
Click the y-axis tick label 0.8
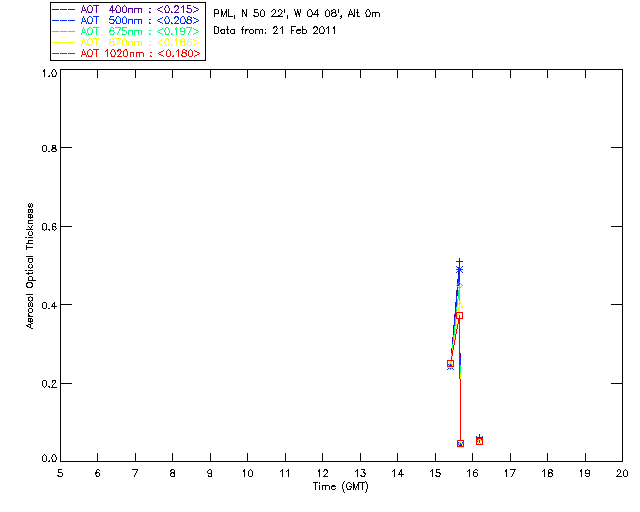click(x=49, y=148)
